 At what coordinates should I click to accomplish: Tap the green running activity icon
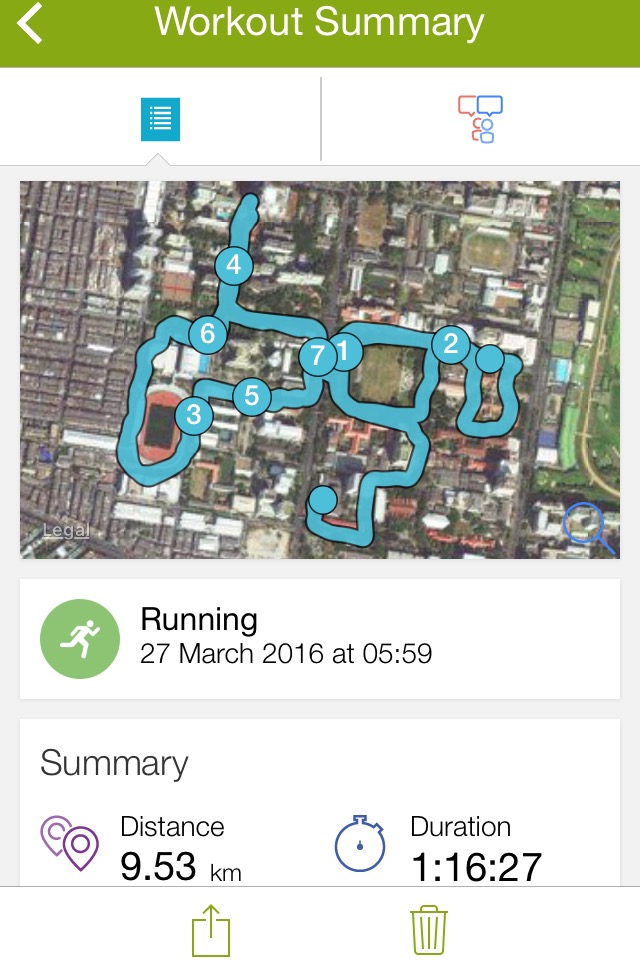click(80, 638)
